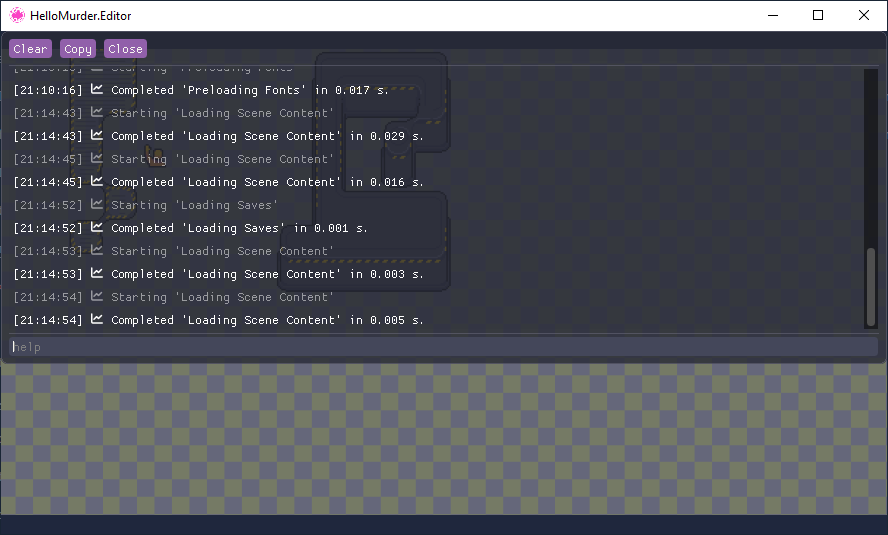Click chart icon on the 0.029 s log line
The width and height of the screenshot is (888, 535).
pyautogui.click(x=97, y=136)
